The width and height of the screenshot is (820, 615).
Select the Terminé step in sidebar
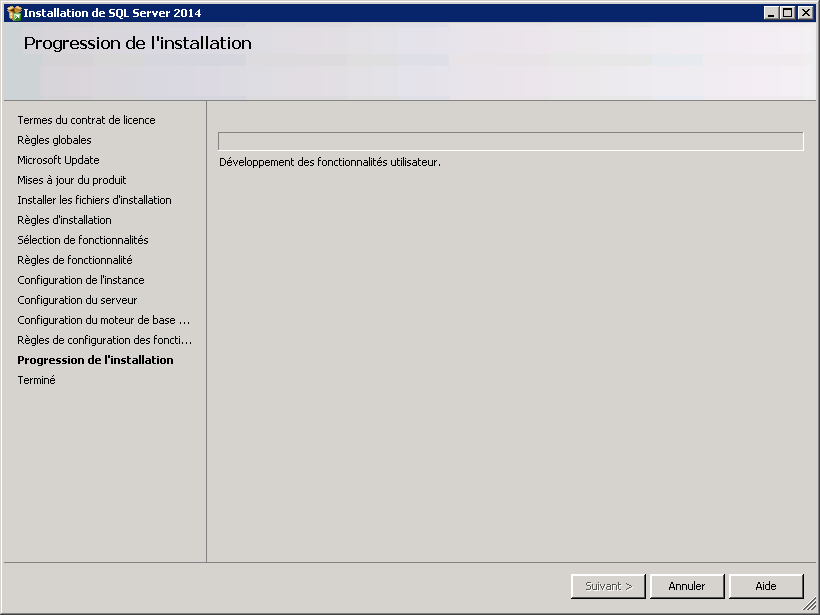(36, 380)
